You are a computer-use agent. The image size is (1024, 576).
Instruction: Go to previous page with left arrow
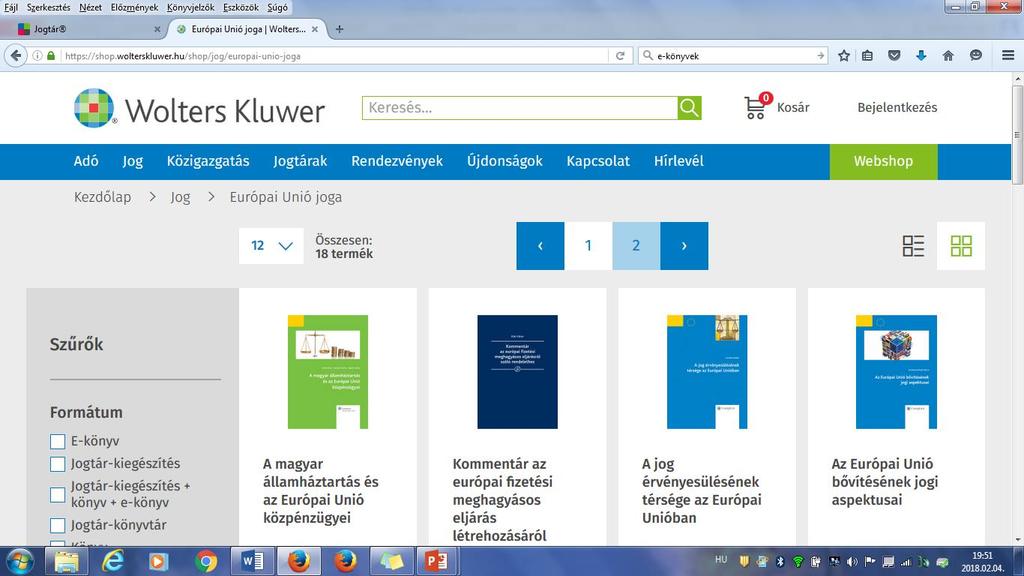coord(540,246)
